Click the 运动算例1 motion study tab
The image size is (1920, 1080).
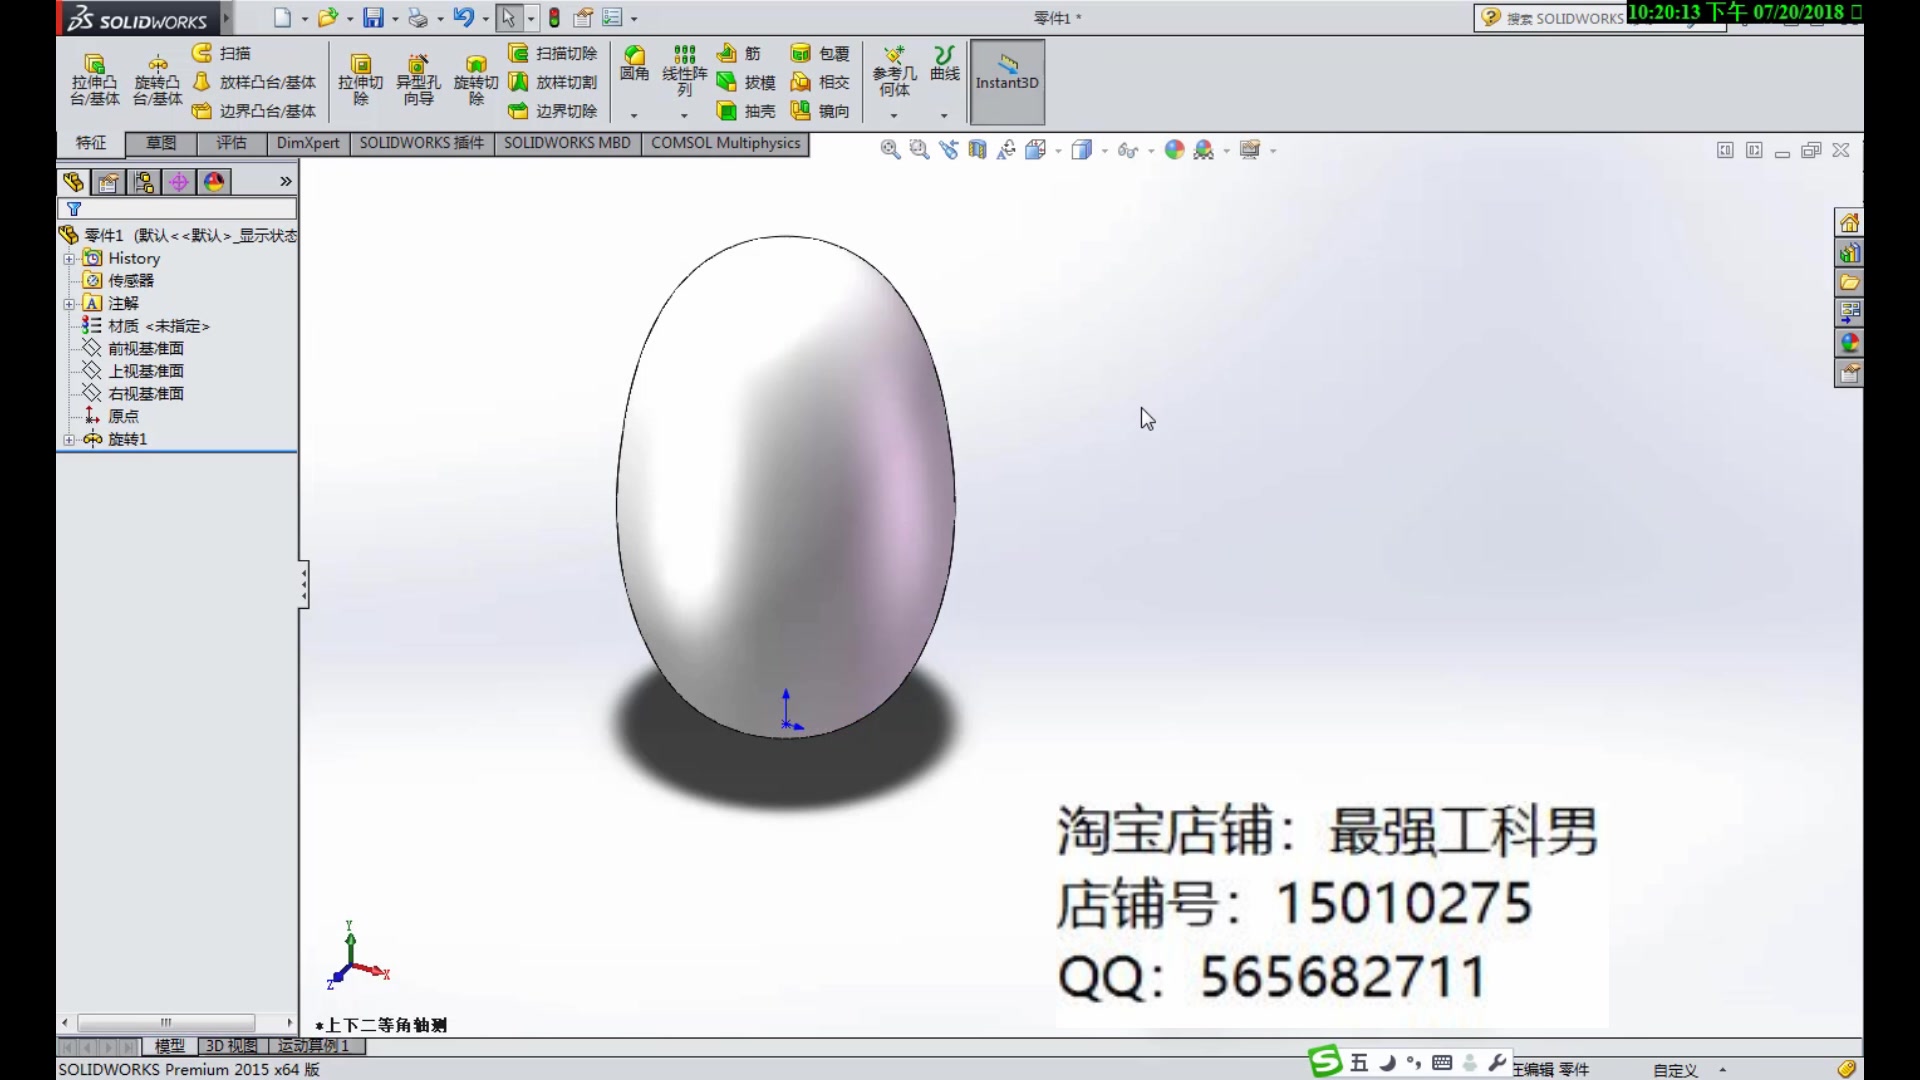click(x=314, y=1046)
